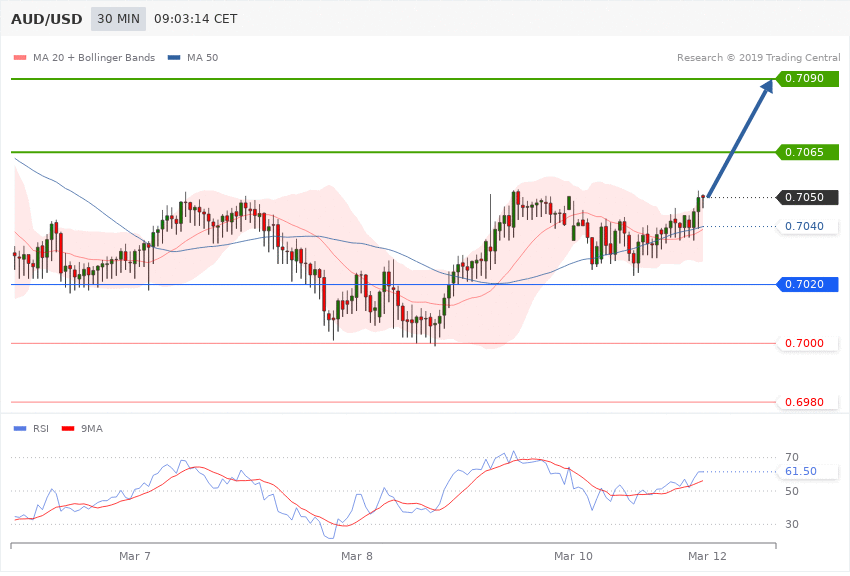Viewport: 850px width, 576px height.
Task: Click the 0.7050 current price tag
Action: [808, 197]
